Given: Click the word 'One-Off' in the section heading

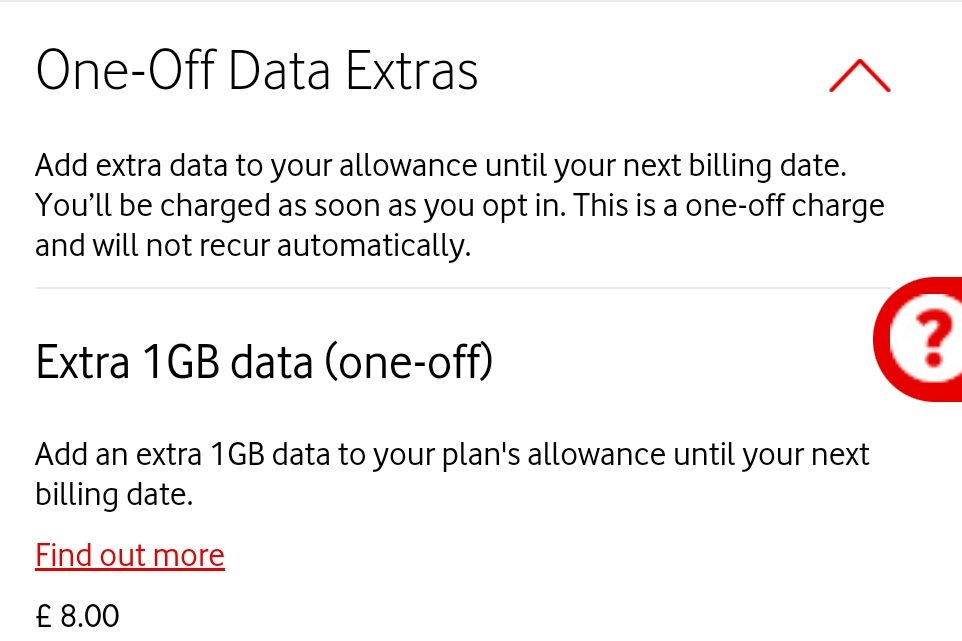Looking at the screenshot, I should (x=126, y=70).
